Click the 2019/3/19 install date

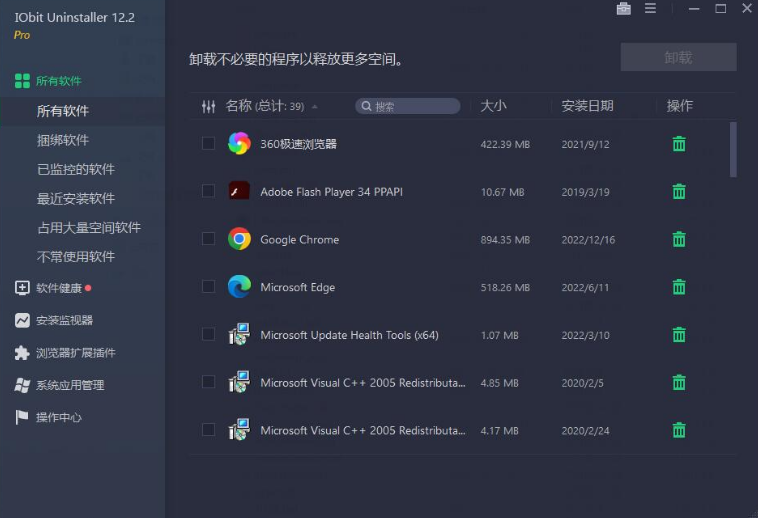coord(585,192)
